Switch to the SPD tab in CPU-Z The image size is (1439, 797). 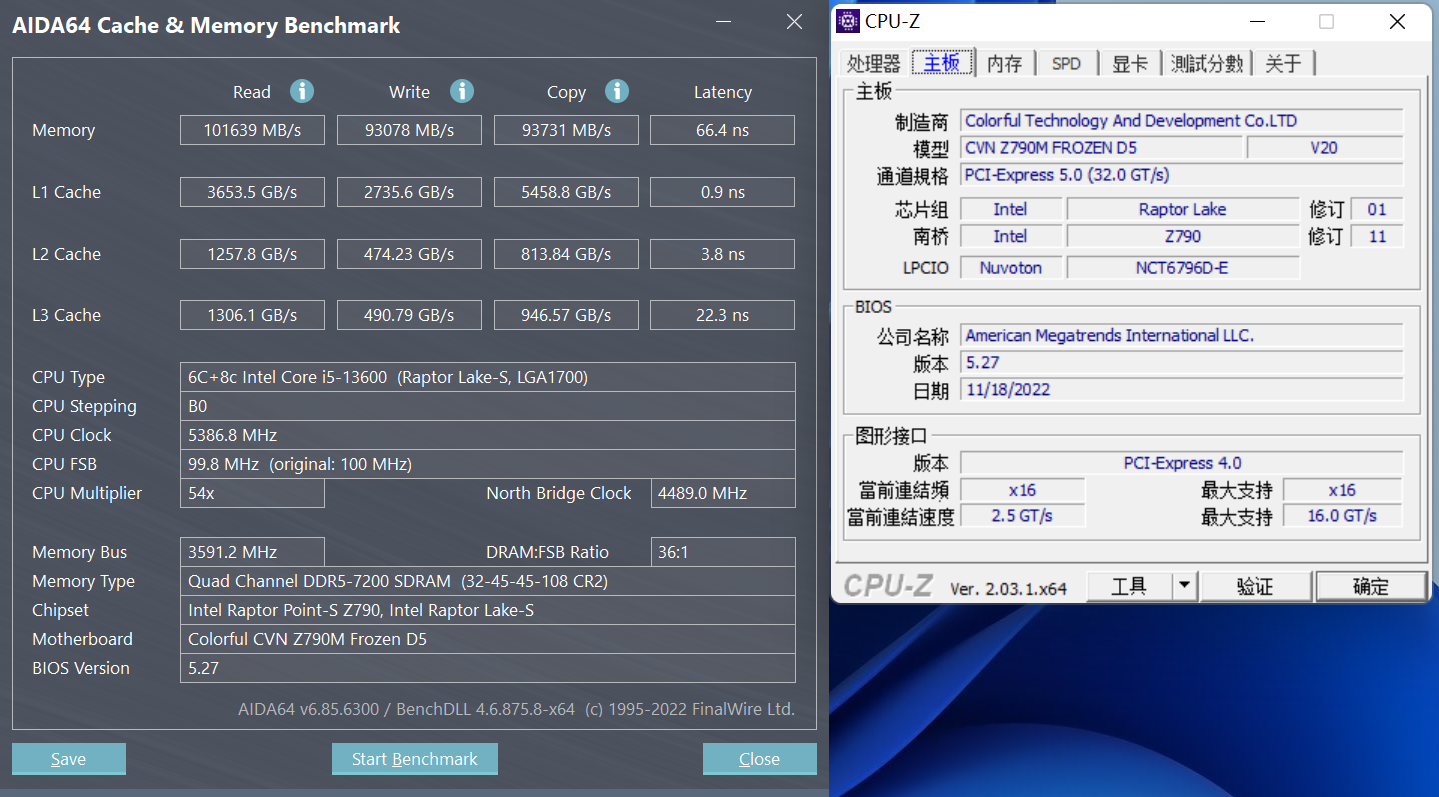coord(1067,63)
